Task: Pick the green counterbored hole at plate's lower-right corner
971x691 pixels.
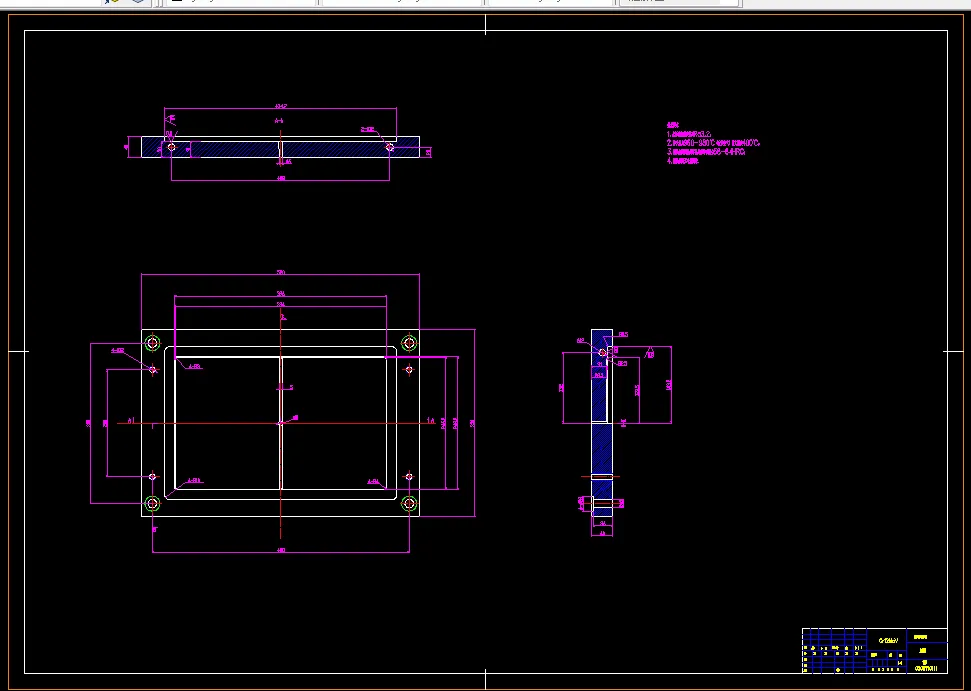Action: (x=409, y=503)
